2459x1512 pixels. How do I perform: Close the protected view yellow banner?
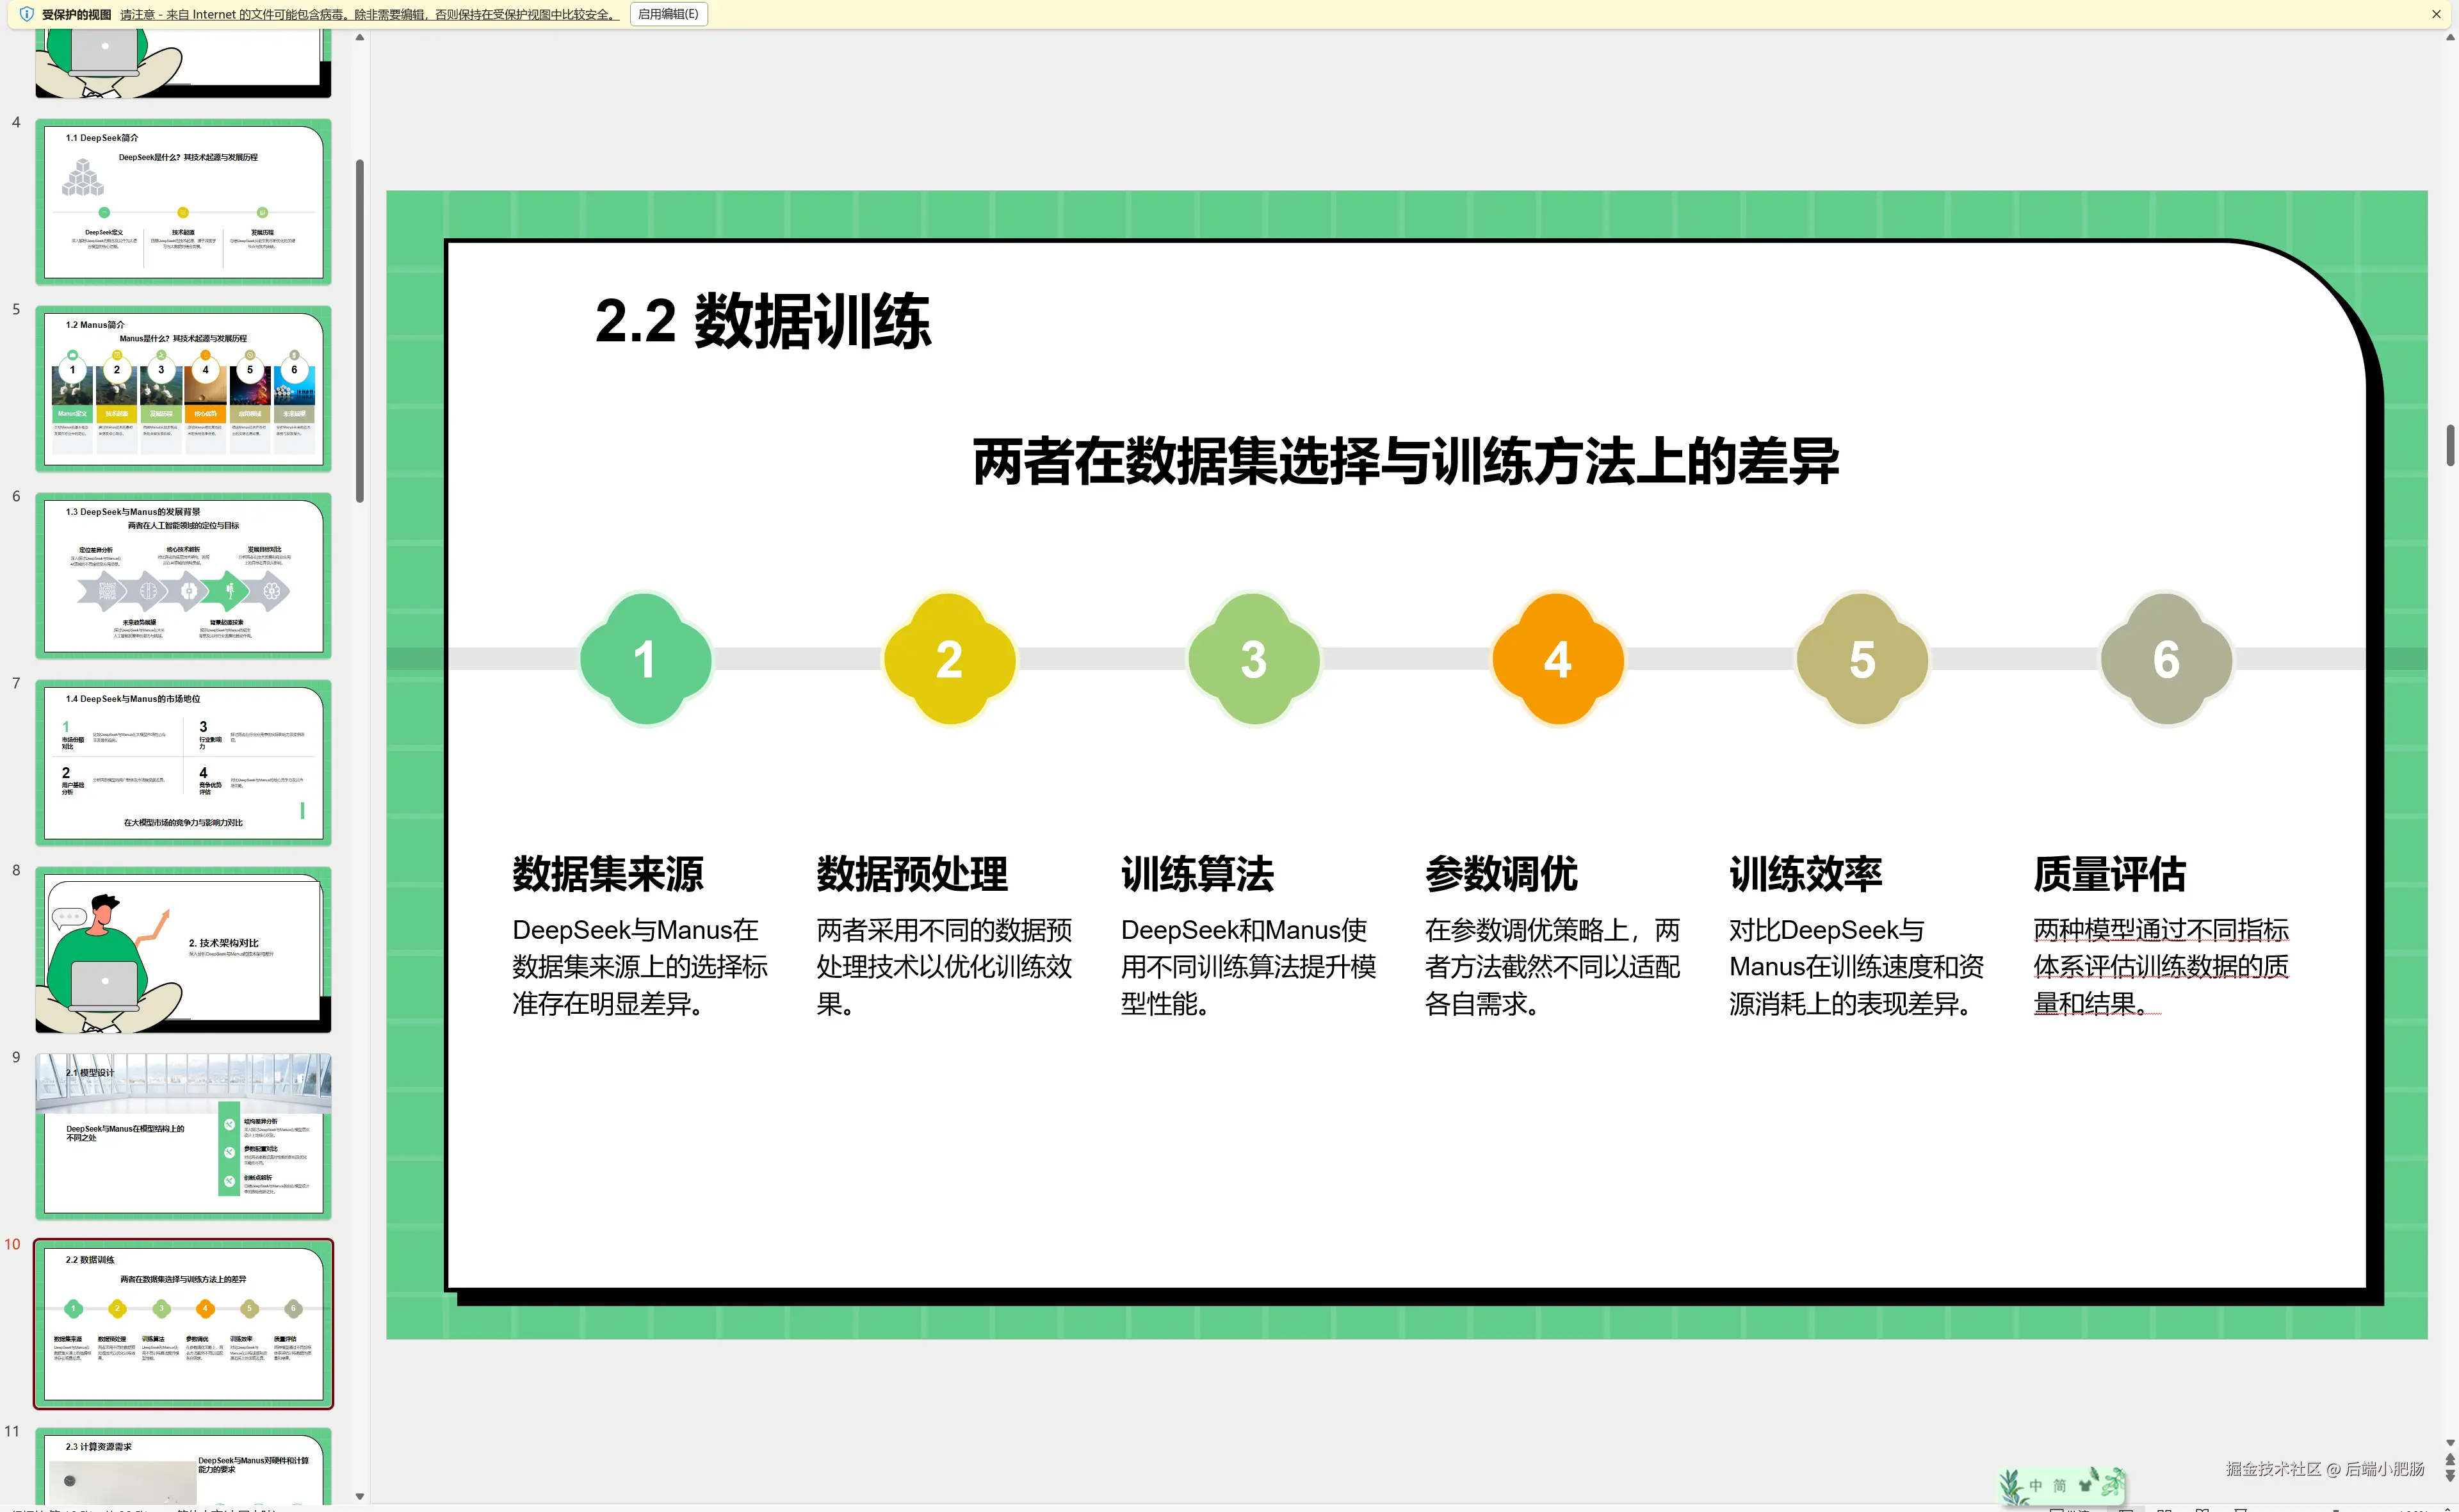[2436, 14]
